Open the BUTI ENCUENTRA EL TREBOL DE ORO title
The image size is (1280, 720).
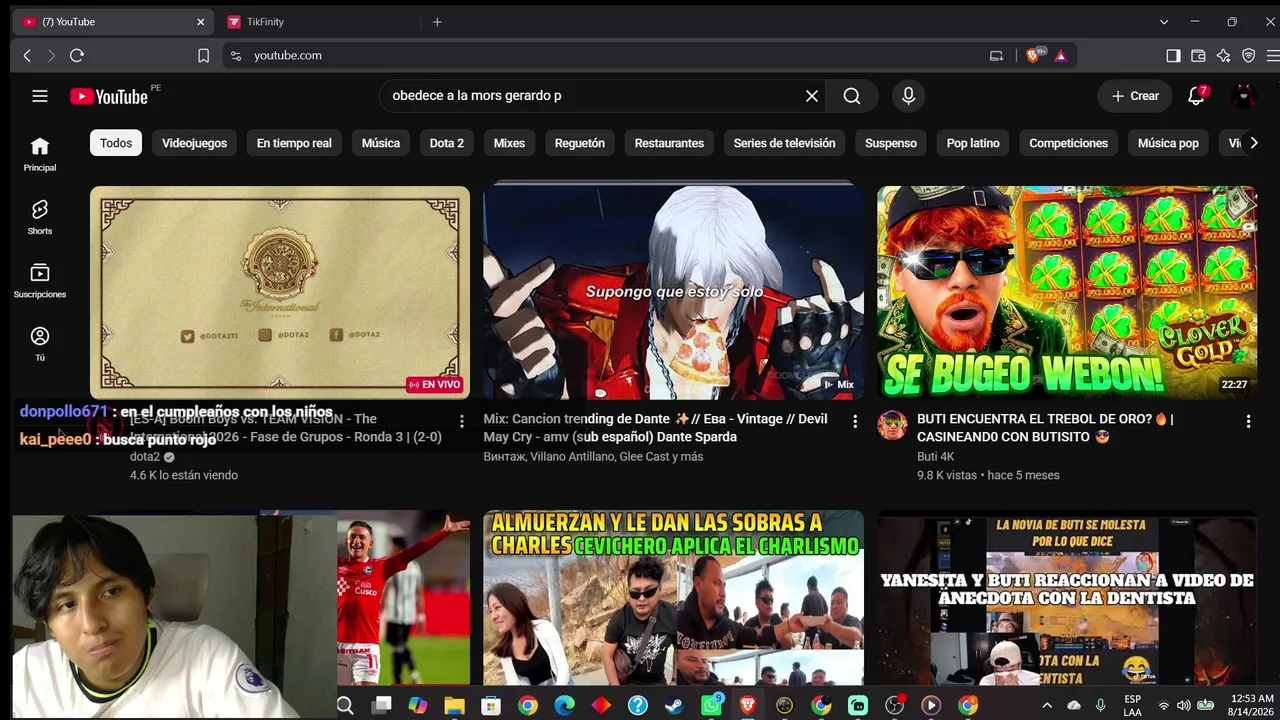click(x=1045, y=428)
